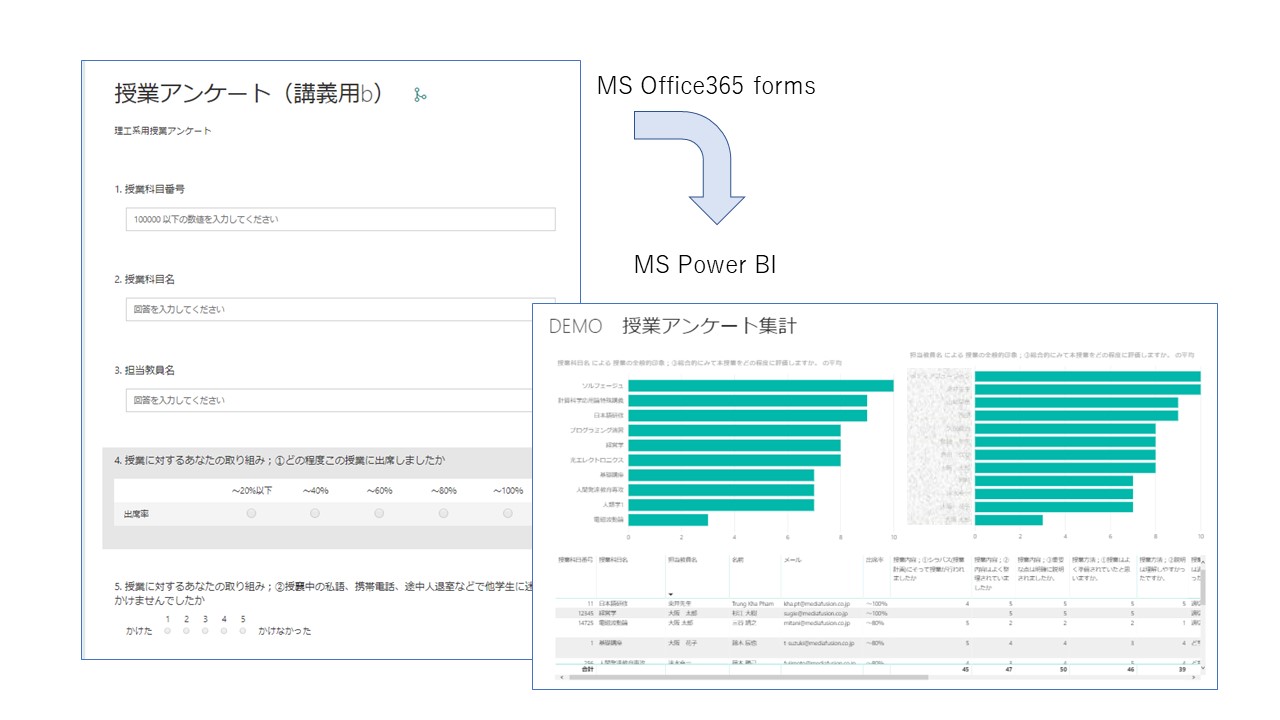
Task: Choose rating 5 on question 5 scale
Action: tap(243, 631)
